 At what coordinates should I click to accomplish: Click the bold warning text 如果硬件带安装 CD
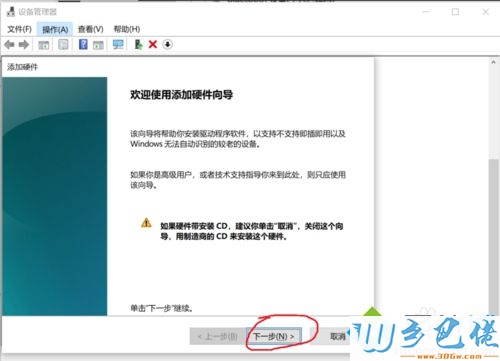[252, 231]
